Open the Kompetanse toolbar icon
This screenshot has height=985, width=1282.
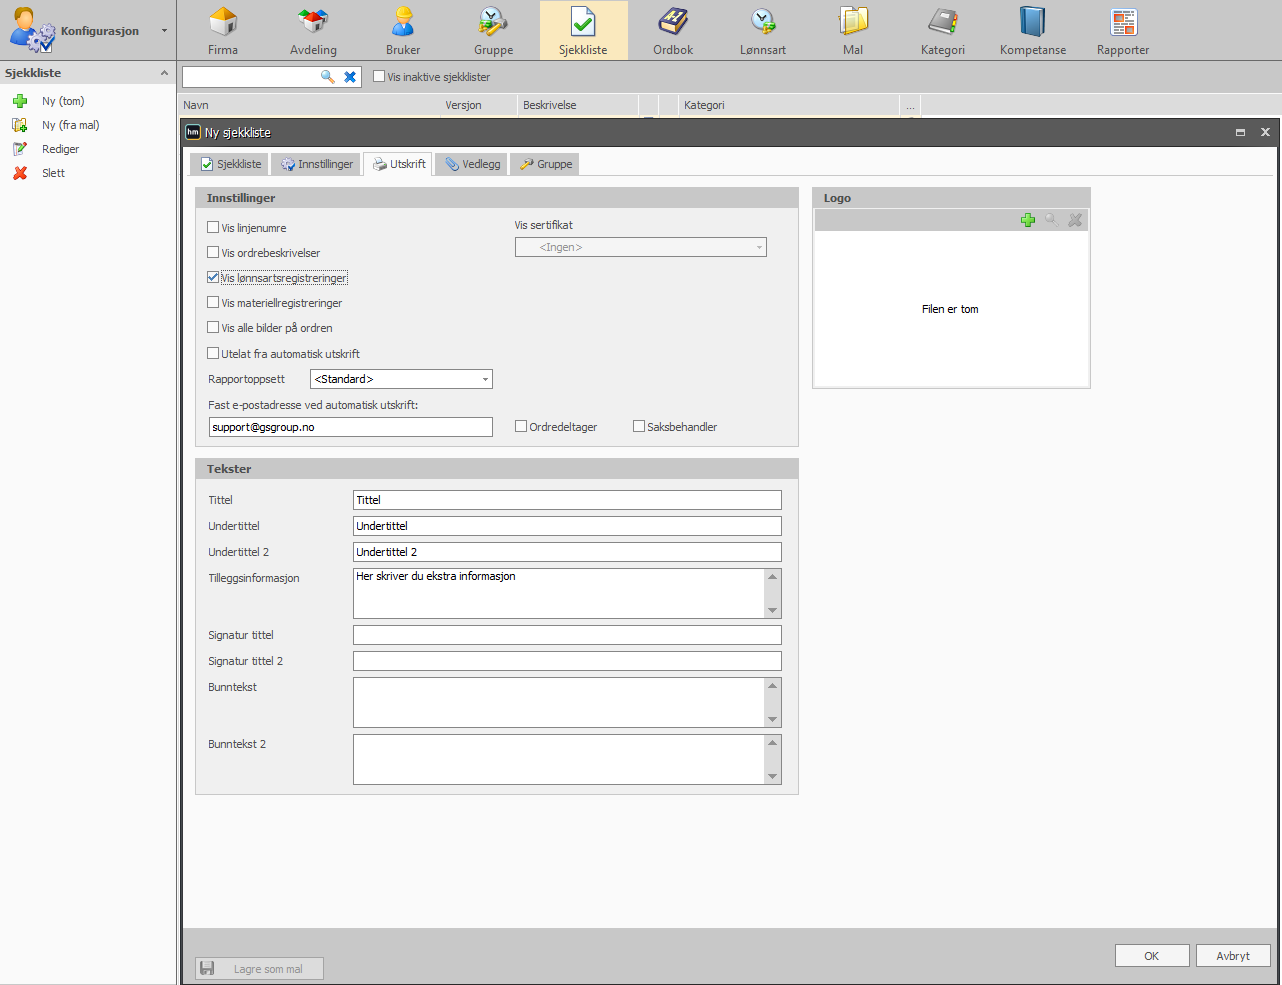click(x=1033, y=22)
